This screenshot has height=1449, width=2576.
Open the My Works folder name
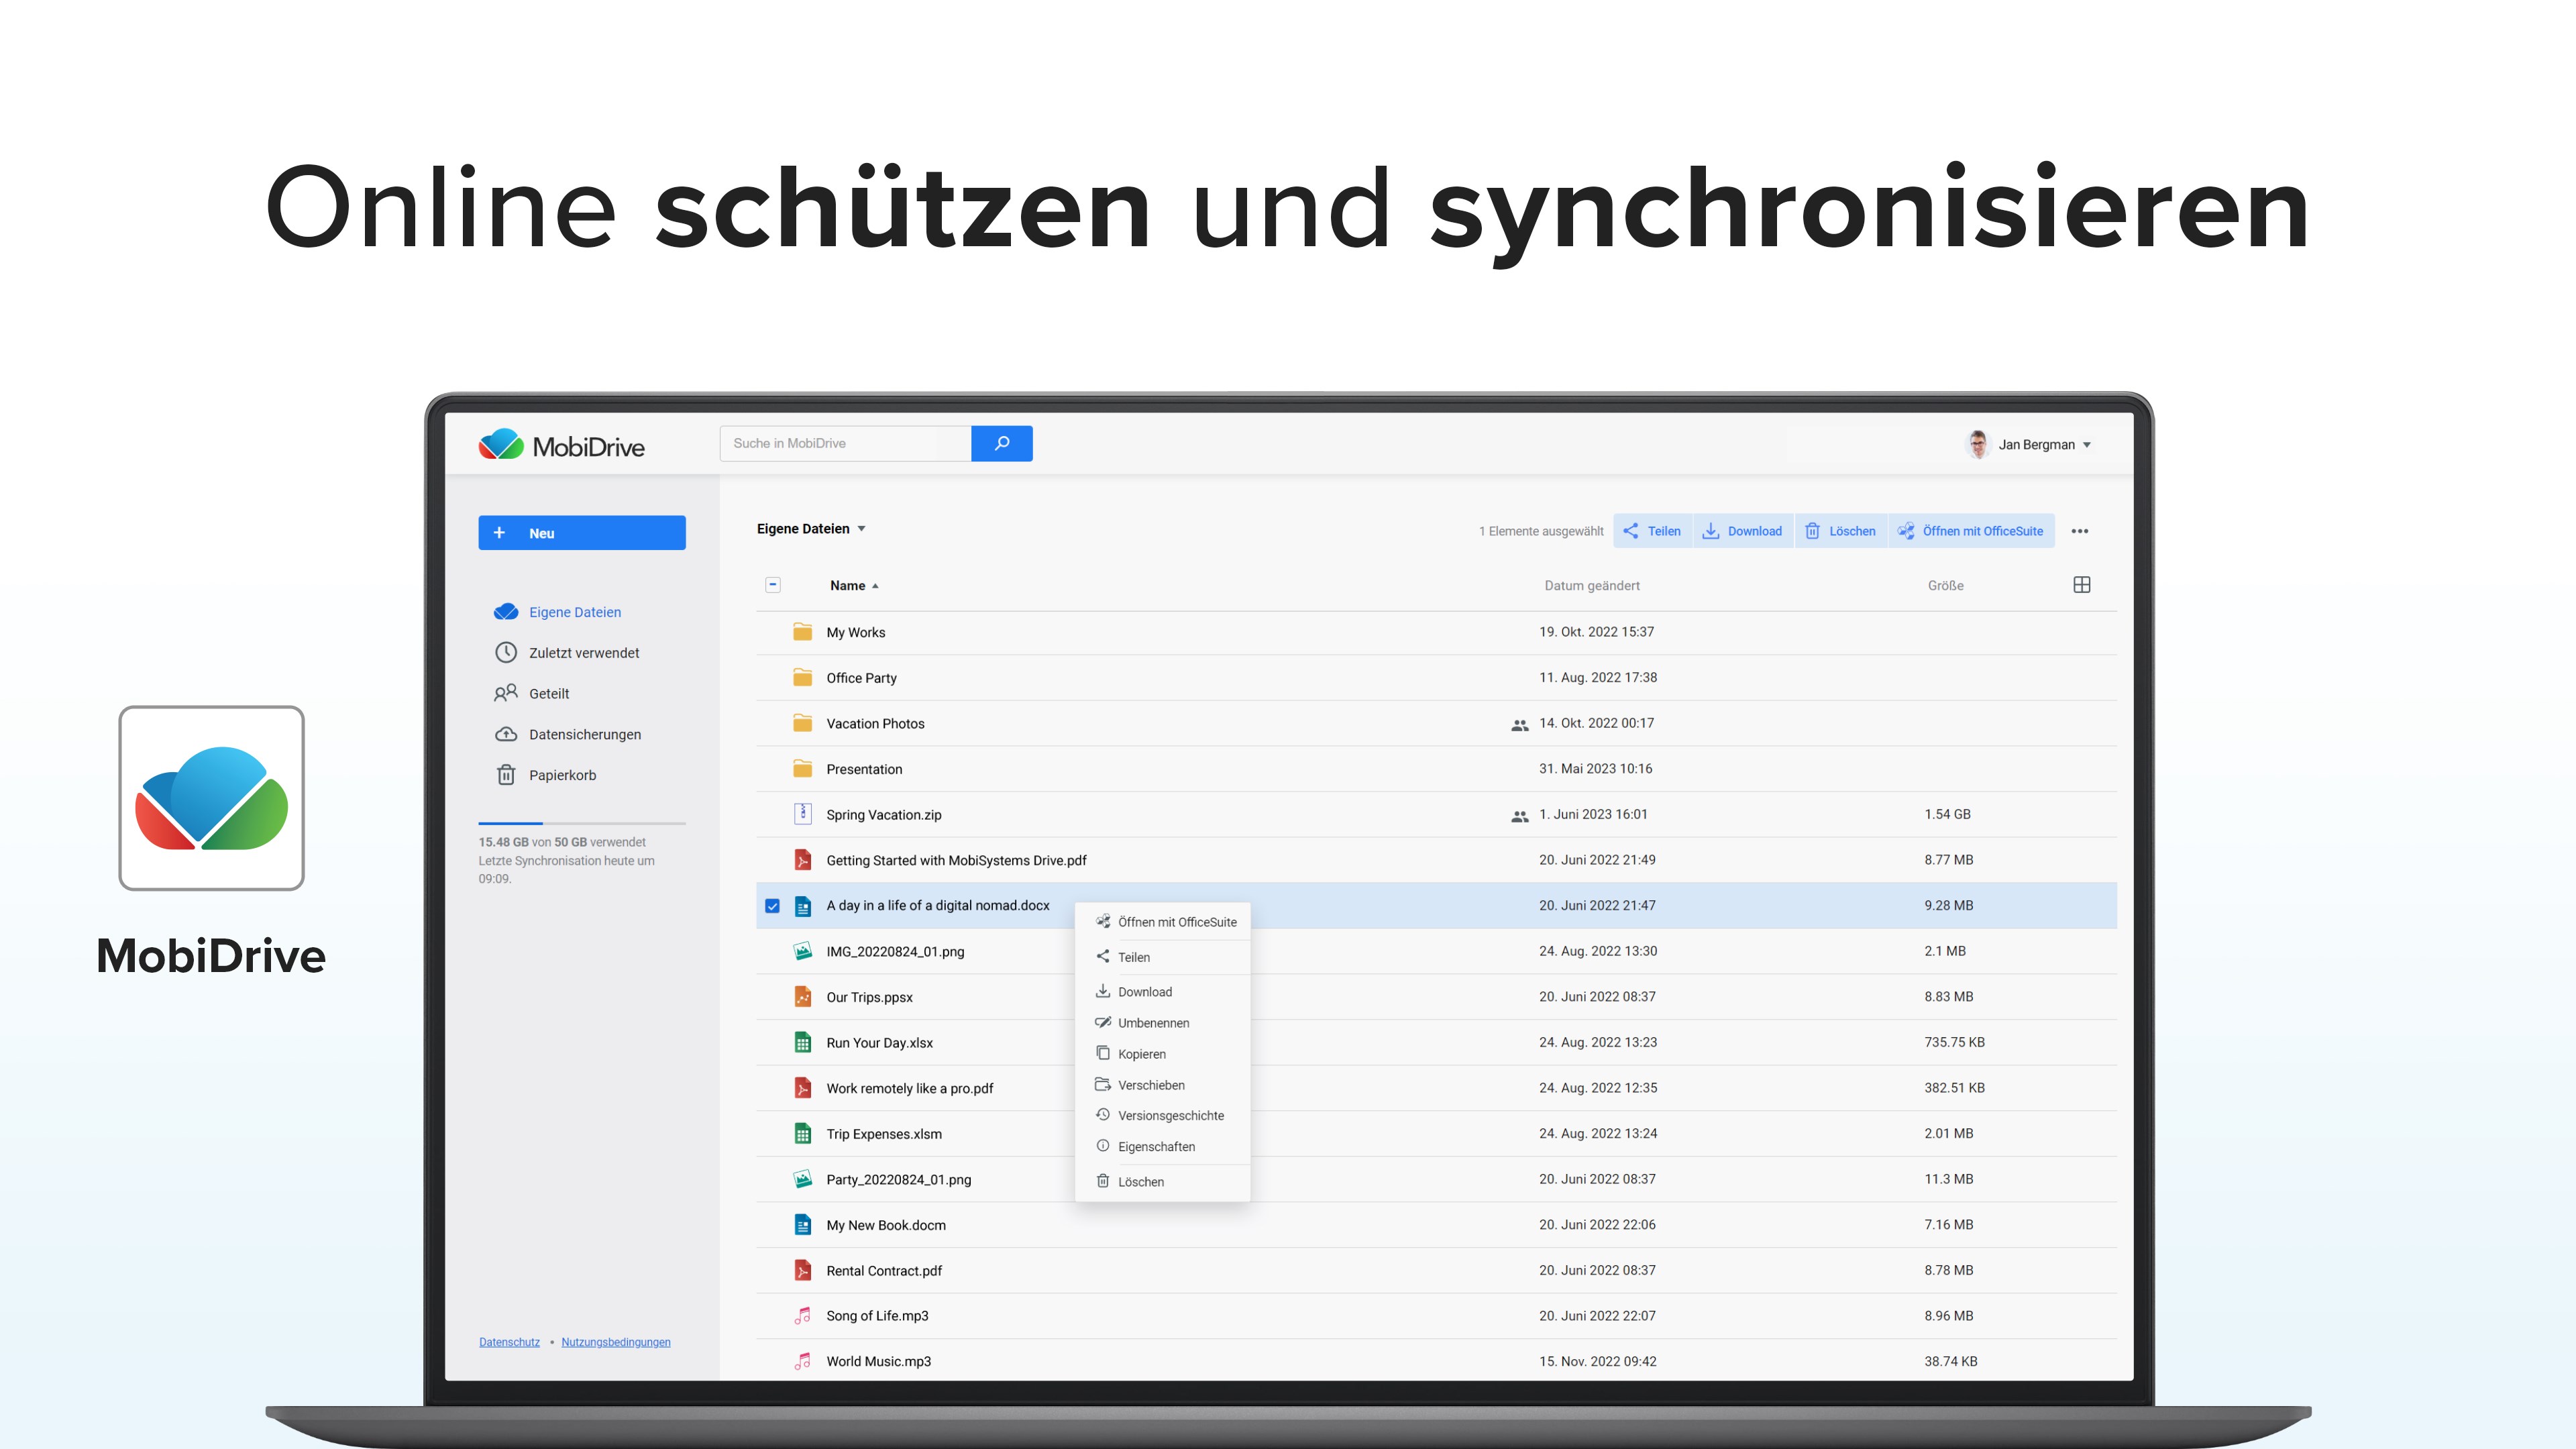(856, 633)
